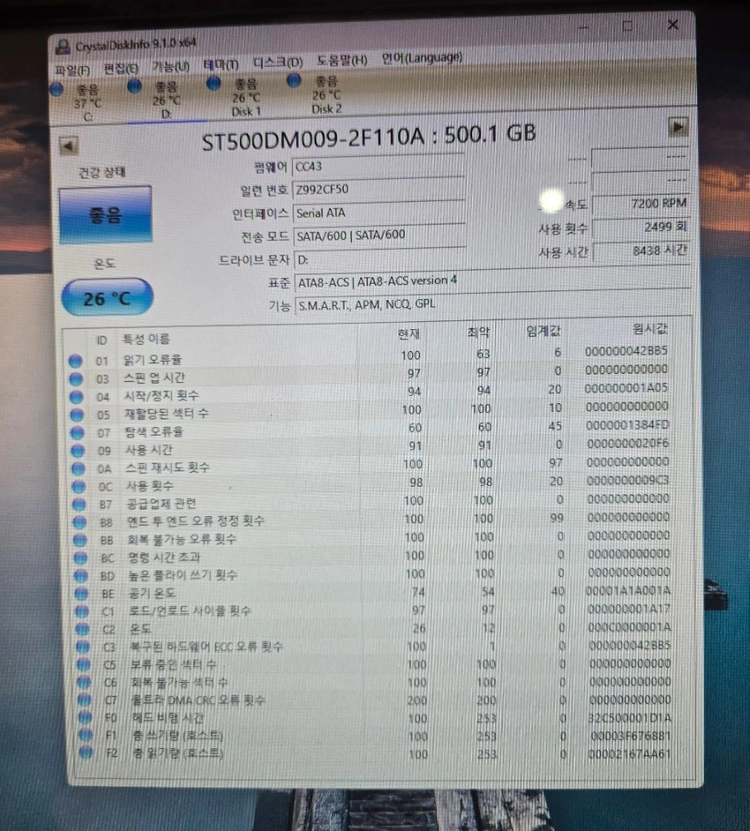Click the drive letter field D:

coord(380,259)
